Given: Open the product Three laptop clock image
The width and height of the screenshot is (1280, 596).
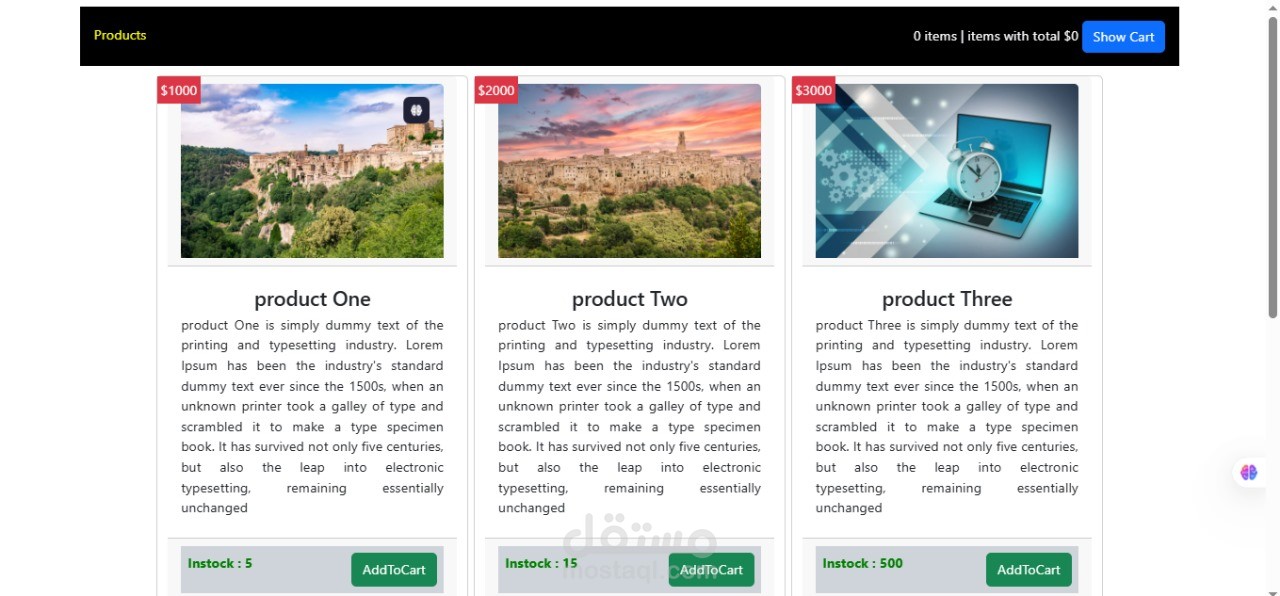Looking at the screenshot, I should [947, 171].
